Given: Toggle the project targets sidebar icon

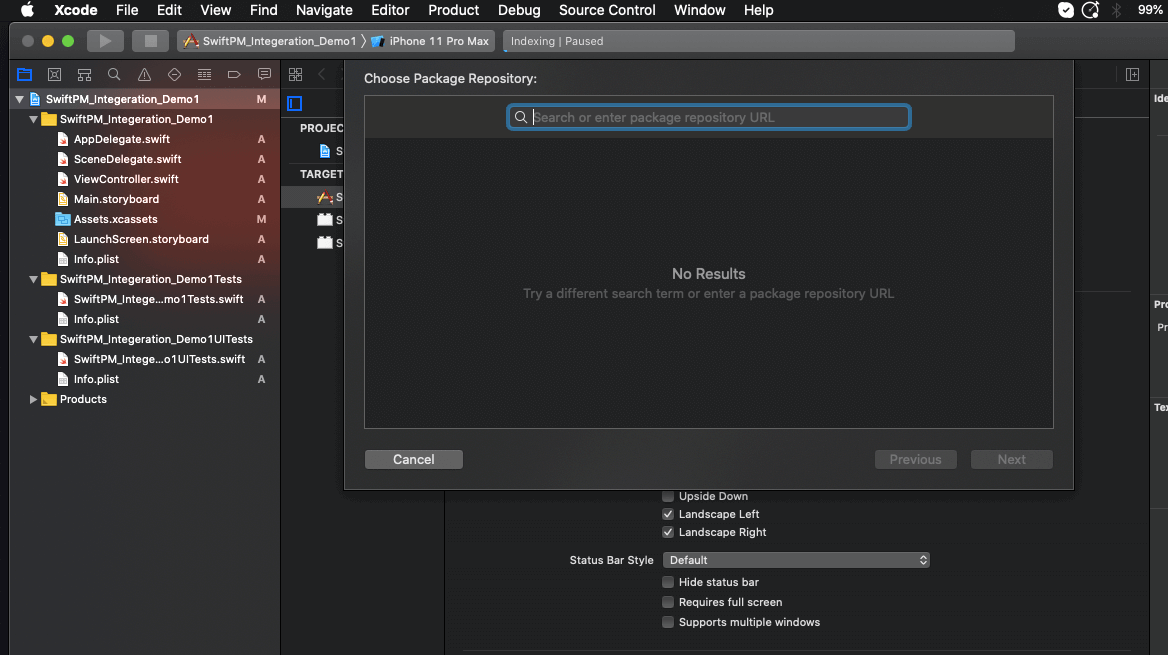Looking at the screenshot, I should tap(295, 104).
